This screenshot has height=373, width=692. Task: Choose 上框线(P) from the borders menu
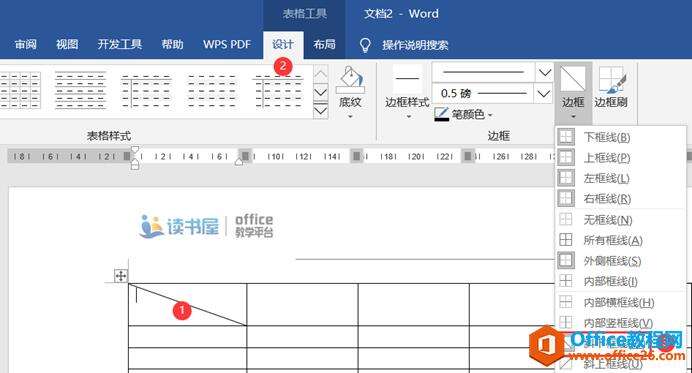pyautogui.click(x=621, y=158)
